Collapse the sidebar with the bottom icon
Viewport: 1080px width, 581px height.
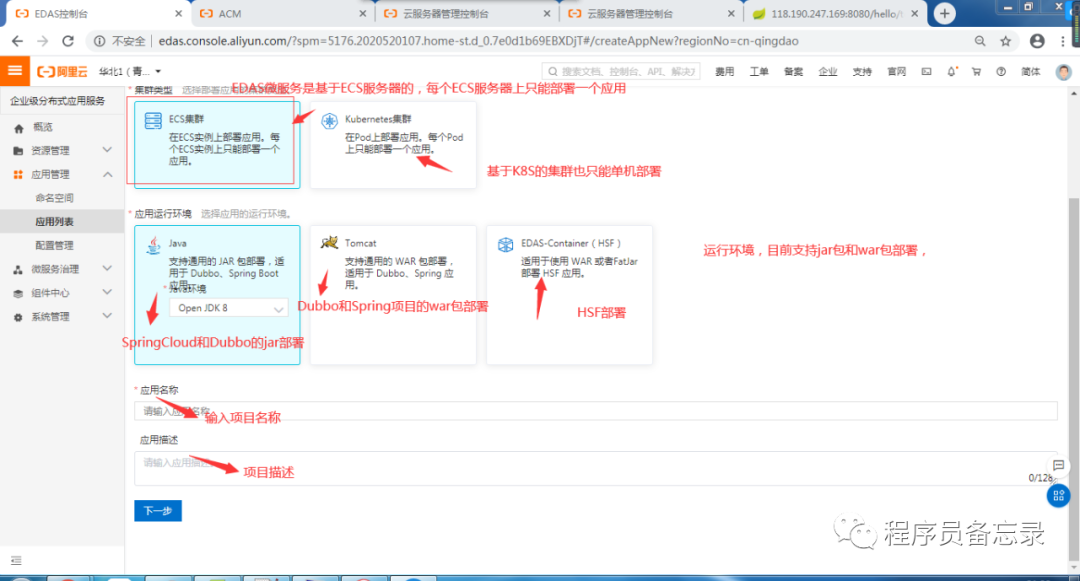point(16,560)
